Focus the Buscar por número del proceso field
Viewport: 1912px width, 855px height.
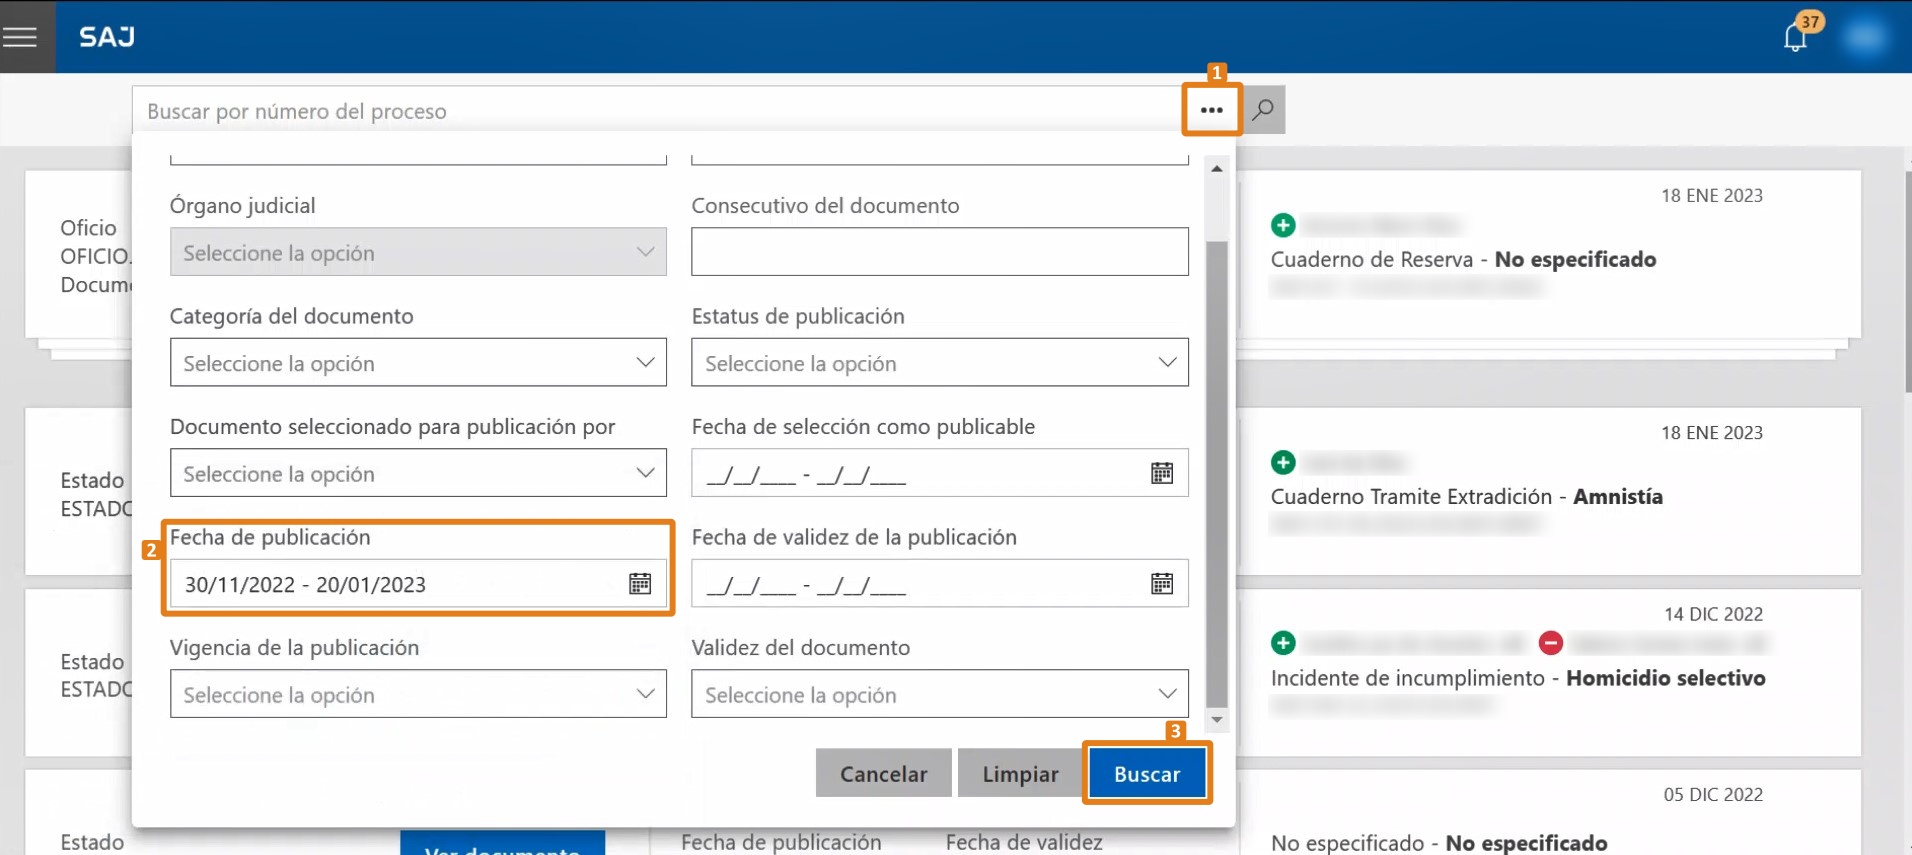tap(658, 110)
